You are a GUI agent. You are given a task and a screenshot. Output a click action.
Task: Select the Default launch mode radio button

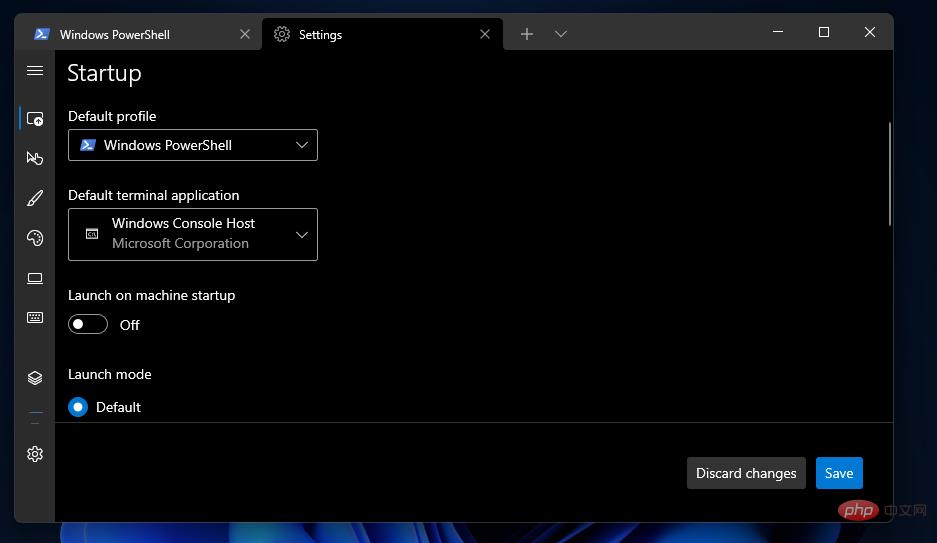78,407
